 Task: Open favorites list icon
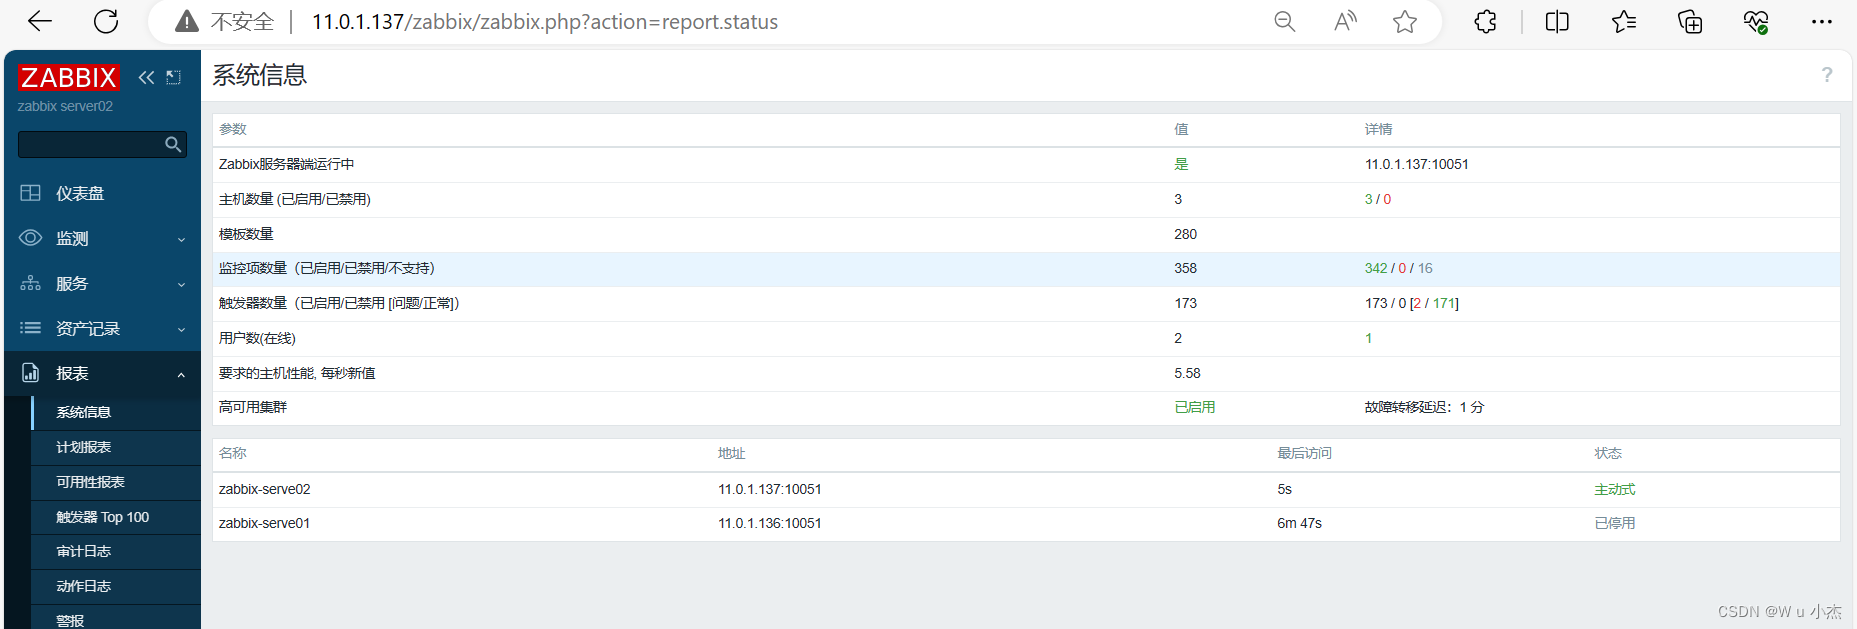[1624, 22]
